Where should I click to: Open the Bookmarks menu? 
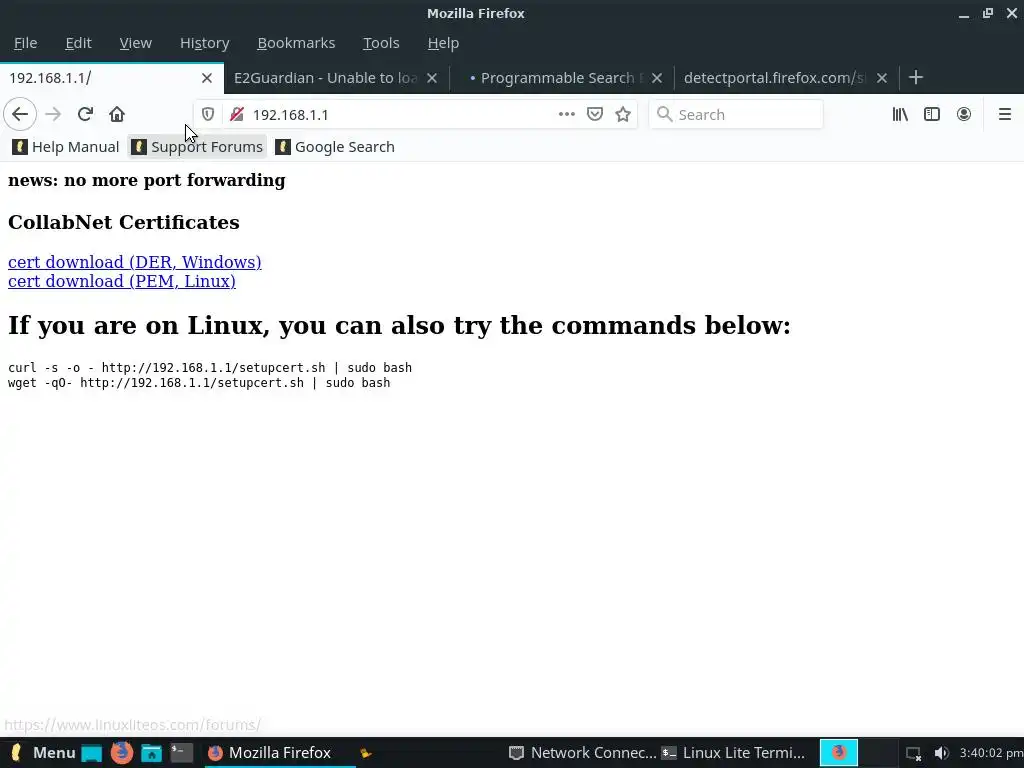[x=296, y=43]
